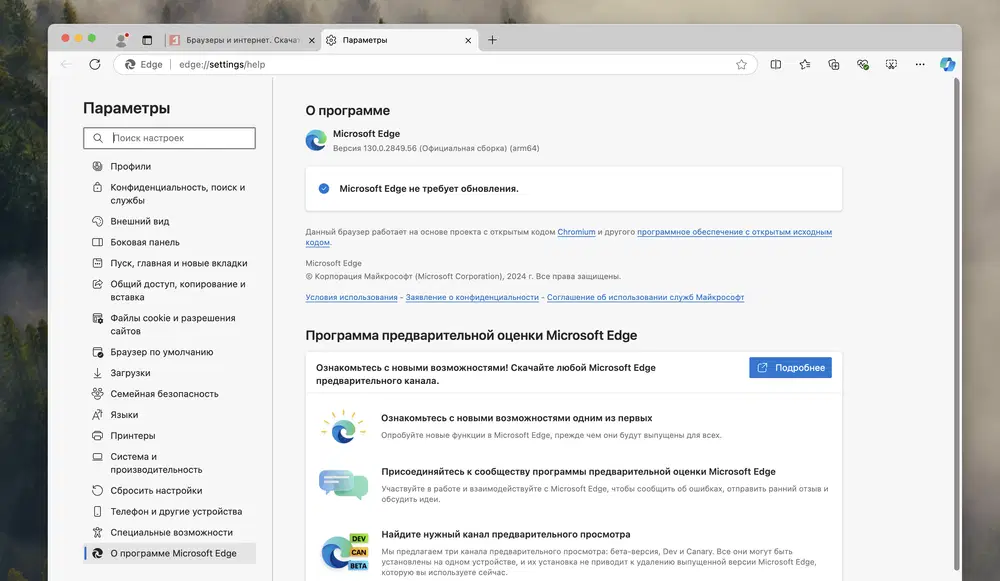Reload the page with the refresh icon
This screenshot has height=581, width=1000.
[94, 64]
